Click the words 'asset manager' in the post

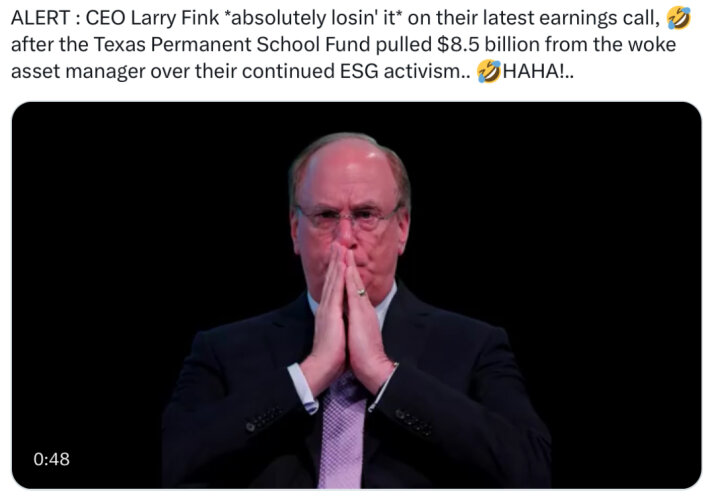click(78, 71)
